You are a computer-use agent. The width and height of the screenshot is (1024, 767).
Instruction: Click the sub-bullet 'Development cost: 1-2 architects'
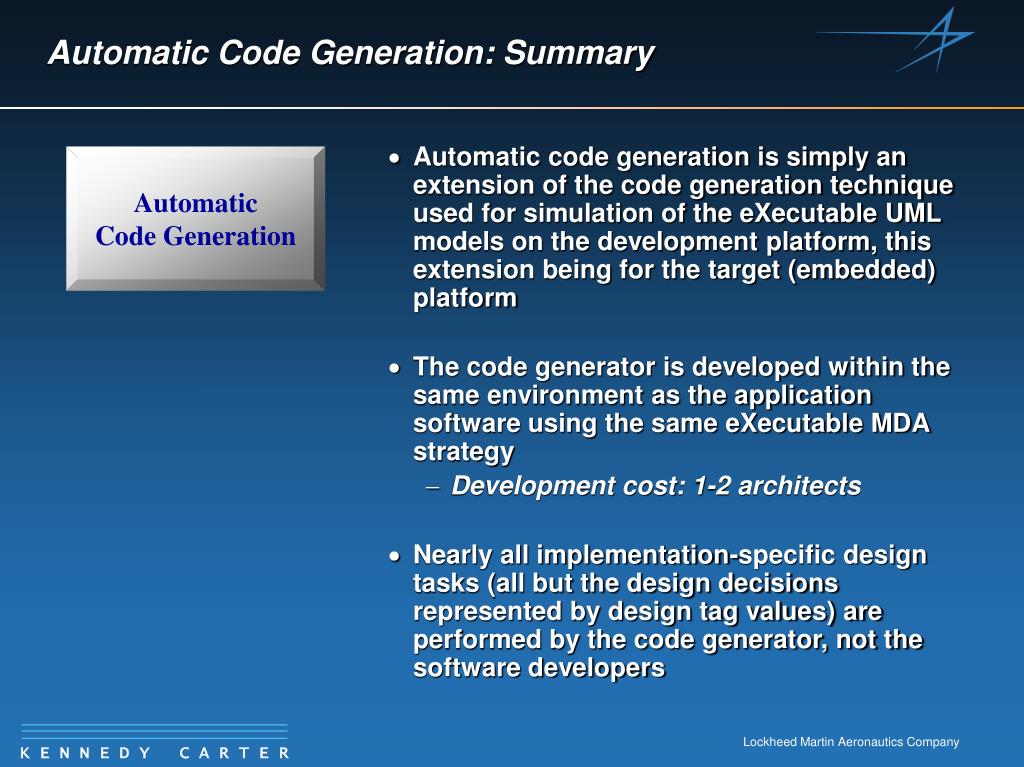656,486
